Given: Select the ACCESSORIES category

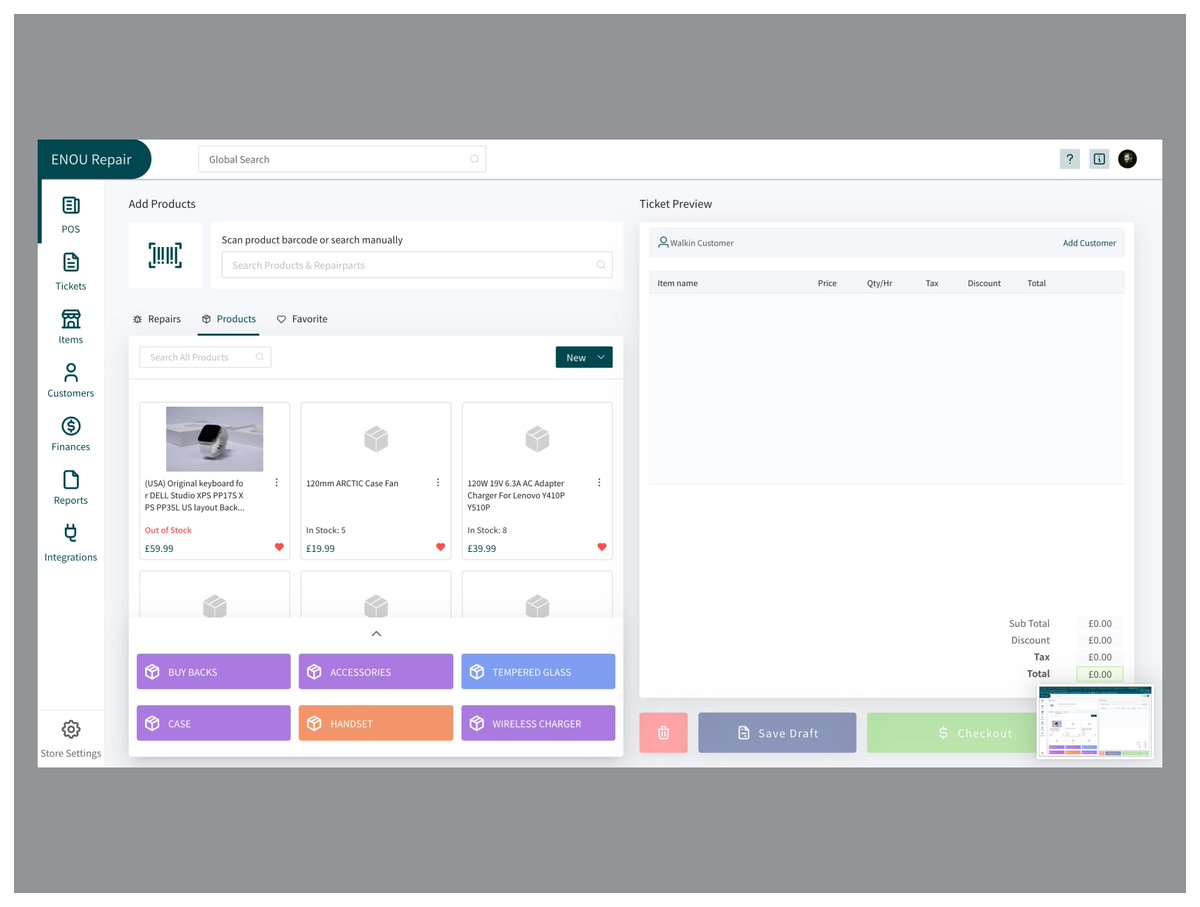Looking at the screenshot, I should pos(376,672).
